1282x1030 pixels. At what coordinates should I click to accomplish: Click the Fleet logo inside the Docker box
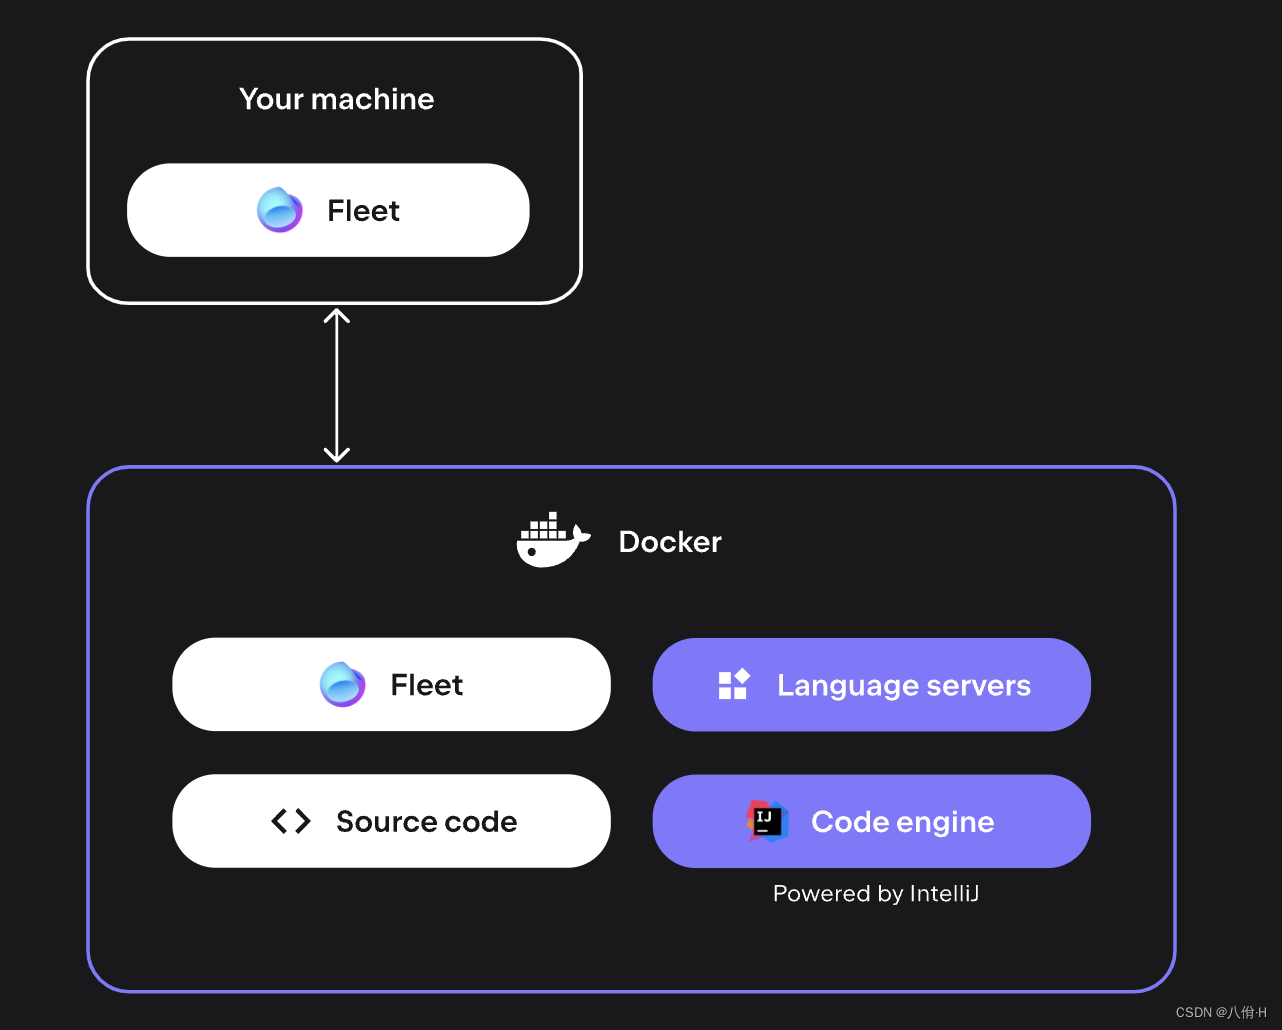pyautogui.click(x=343, y=684)
